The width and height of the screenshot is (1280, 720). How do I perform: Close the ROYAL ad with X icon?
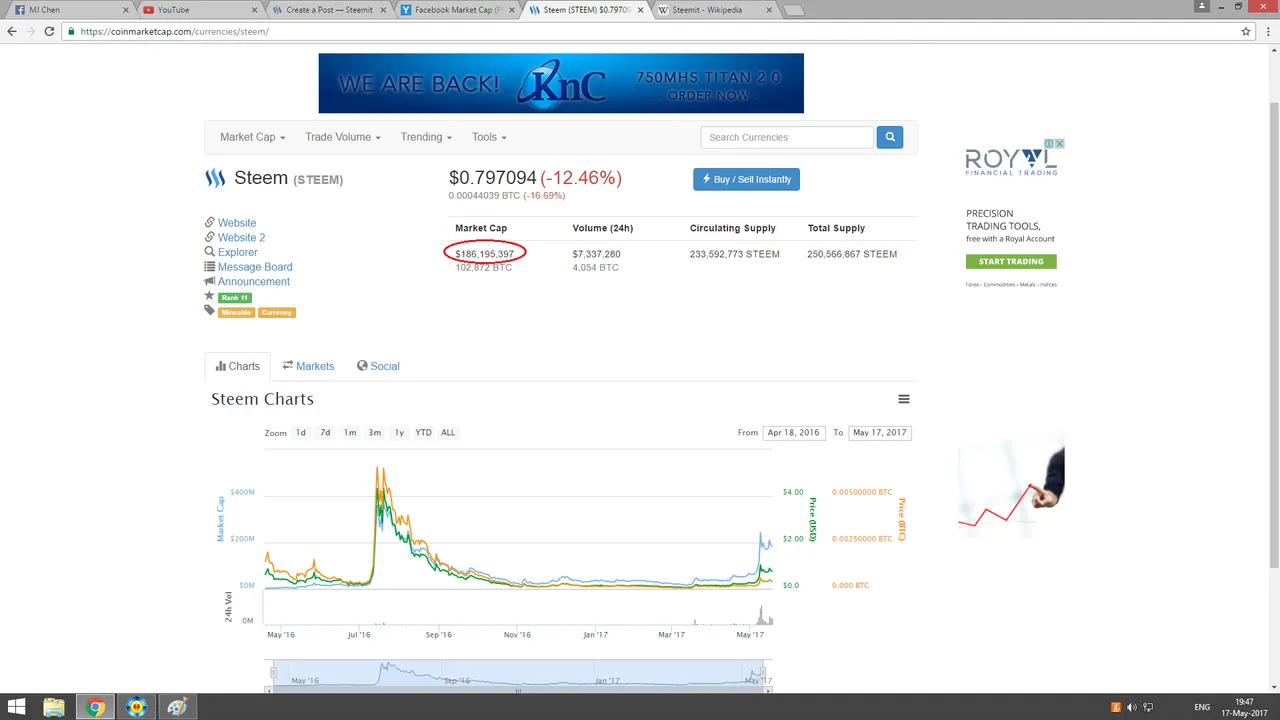click(1060, 144)
